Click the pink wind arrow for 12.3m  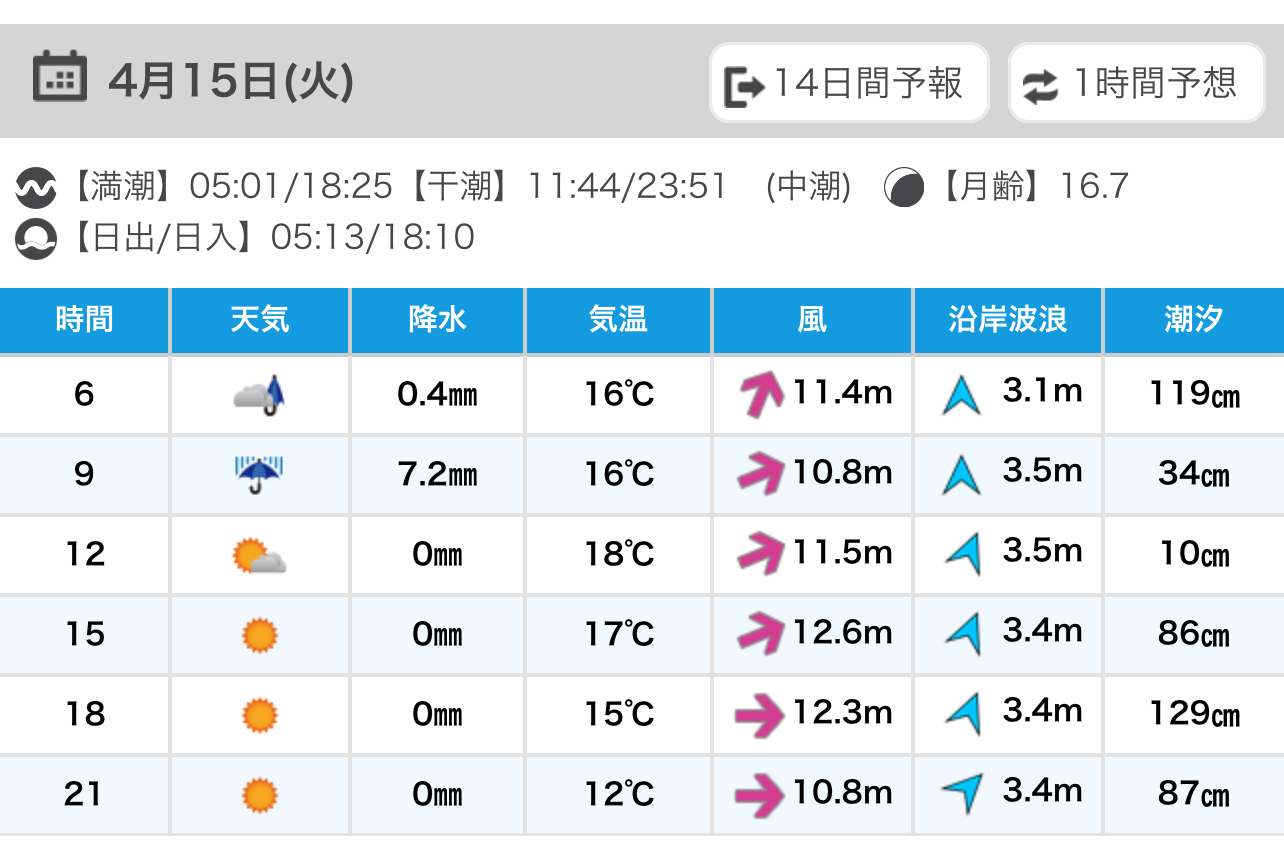[x=760, y=714]
